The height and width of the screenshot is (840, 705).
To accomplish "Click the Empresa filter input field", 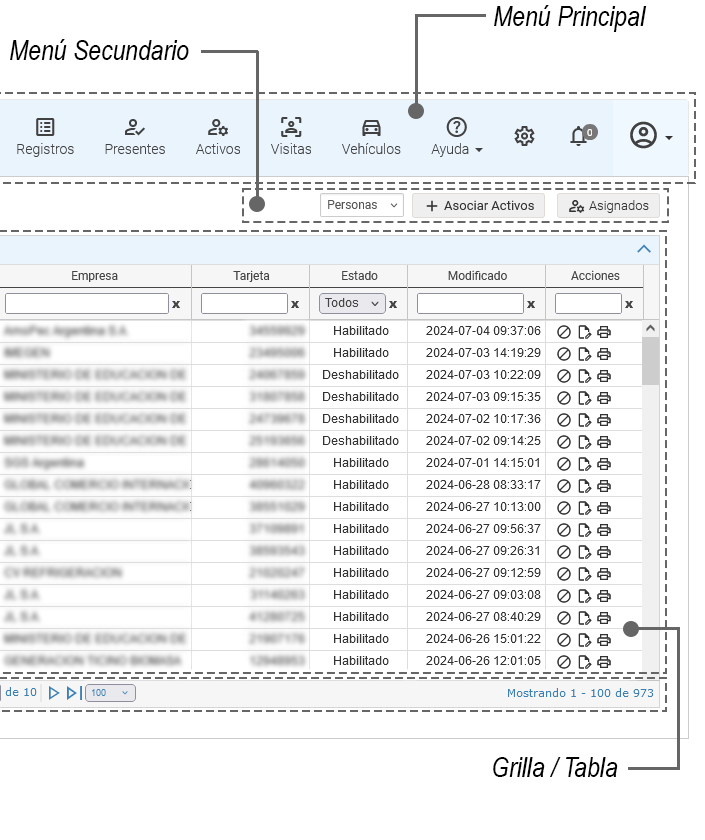I will pos(86,303).
